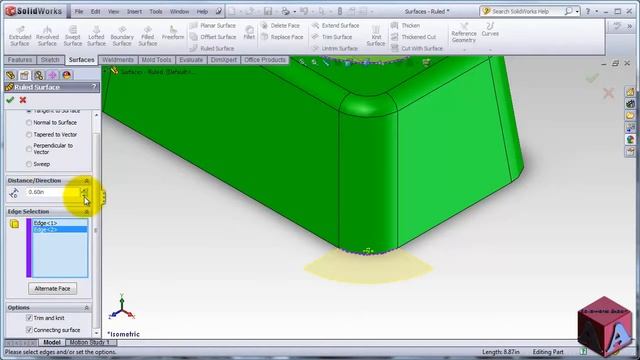640x360 pixels.
Task: Click the Ruled Surface tool in ribbon
Action: click(x=212, y=48)
